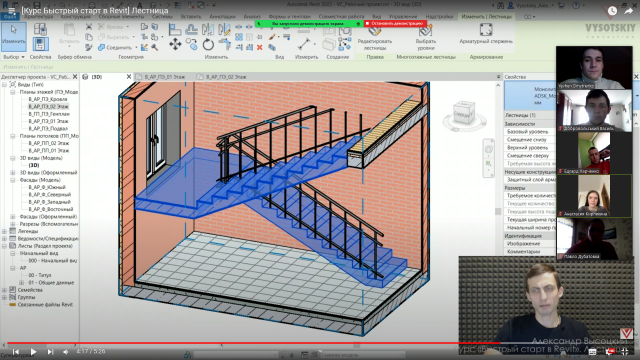Toggle fullscreen mode of the video
The height and width of the screenshot is (360, 640).
click(x=624, y=351)
